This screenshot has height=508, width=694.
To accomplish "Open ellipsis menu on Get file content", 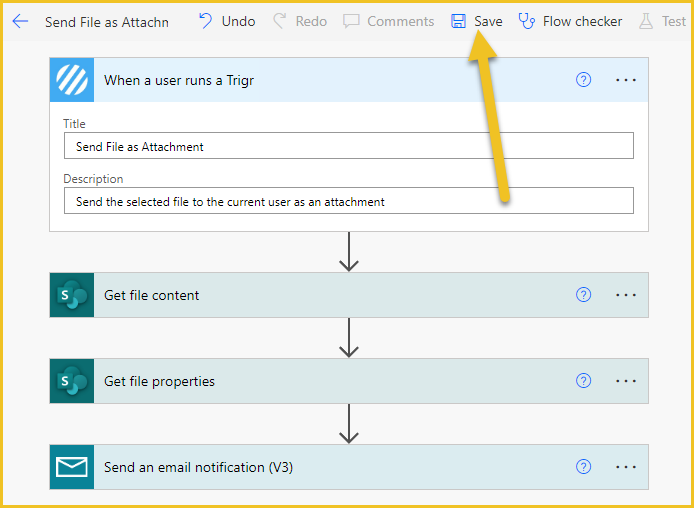I will pos(626,295).
